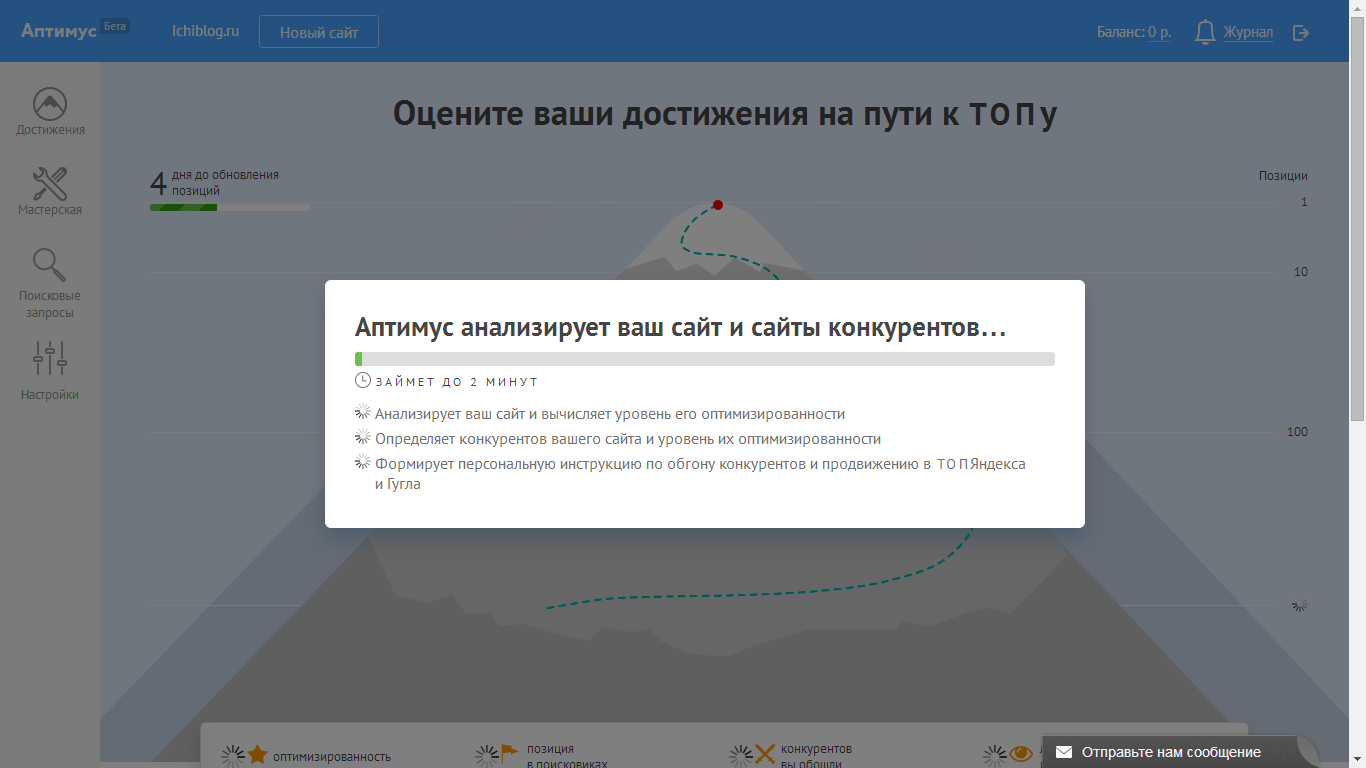Click the logout exit icon
This screenshot has height=768, width=1366.
coord(1301,33)
